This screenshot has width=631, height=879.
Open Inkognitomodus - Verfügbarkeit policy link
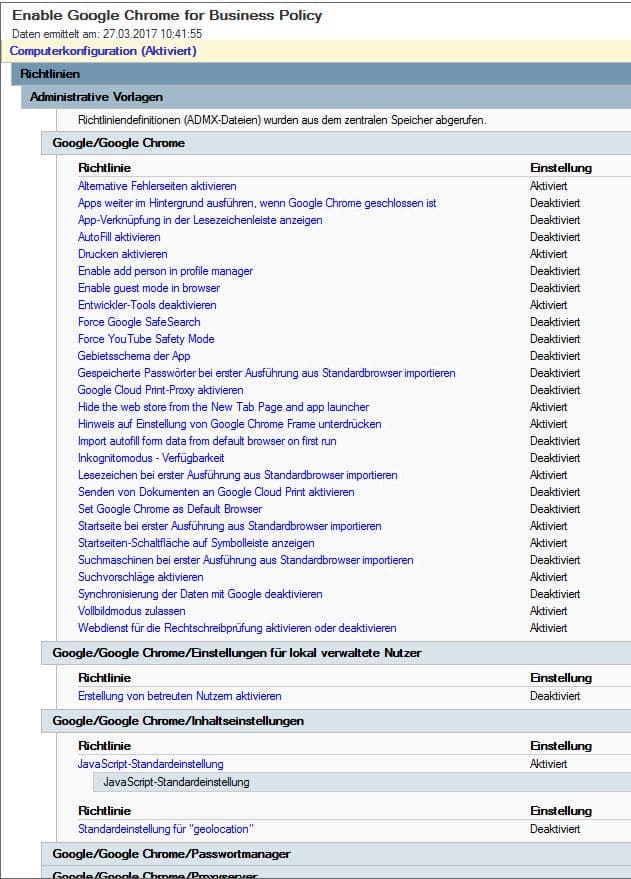(151, 458)
